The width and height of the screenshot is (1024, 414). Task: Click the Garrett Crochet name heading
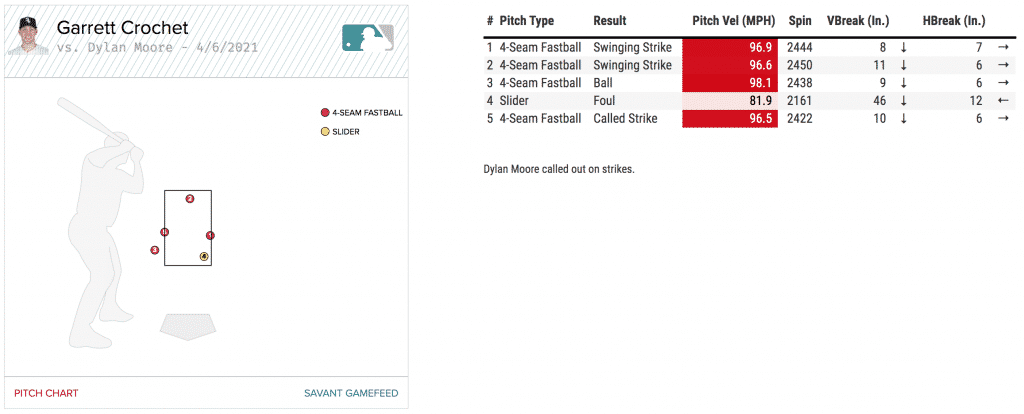pyautogui.click(x=122, y=28)
